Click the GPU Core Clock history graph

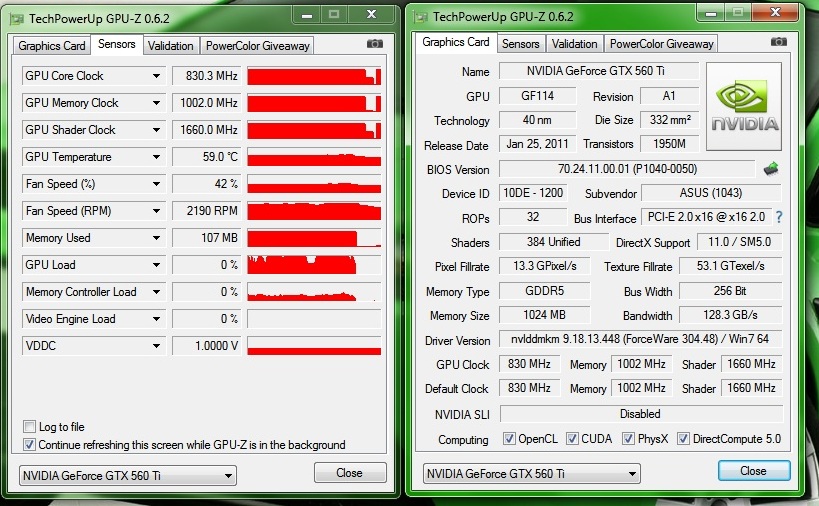point(314,76)
